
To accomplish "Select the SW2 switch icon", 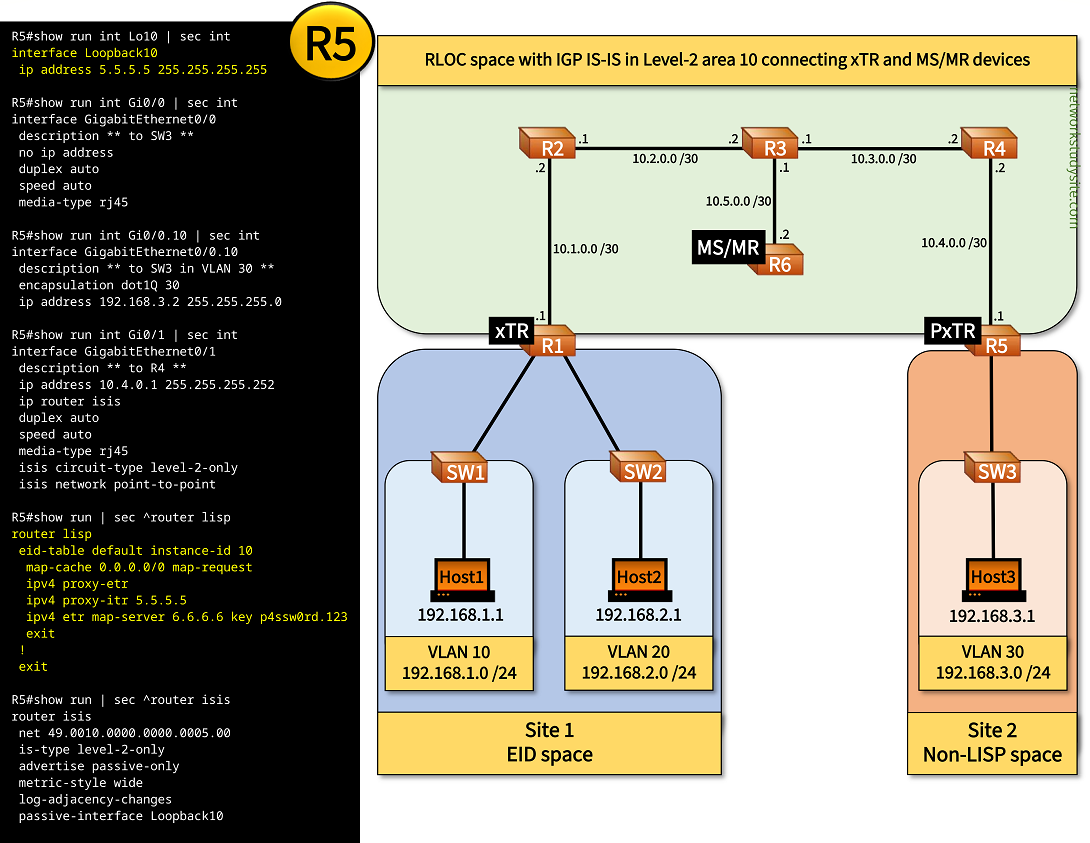I will (640, 470).
